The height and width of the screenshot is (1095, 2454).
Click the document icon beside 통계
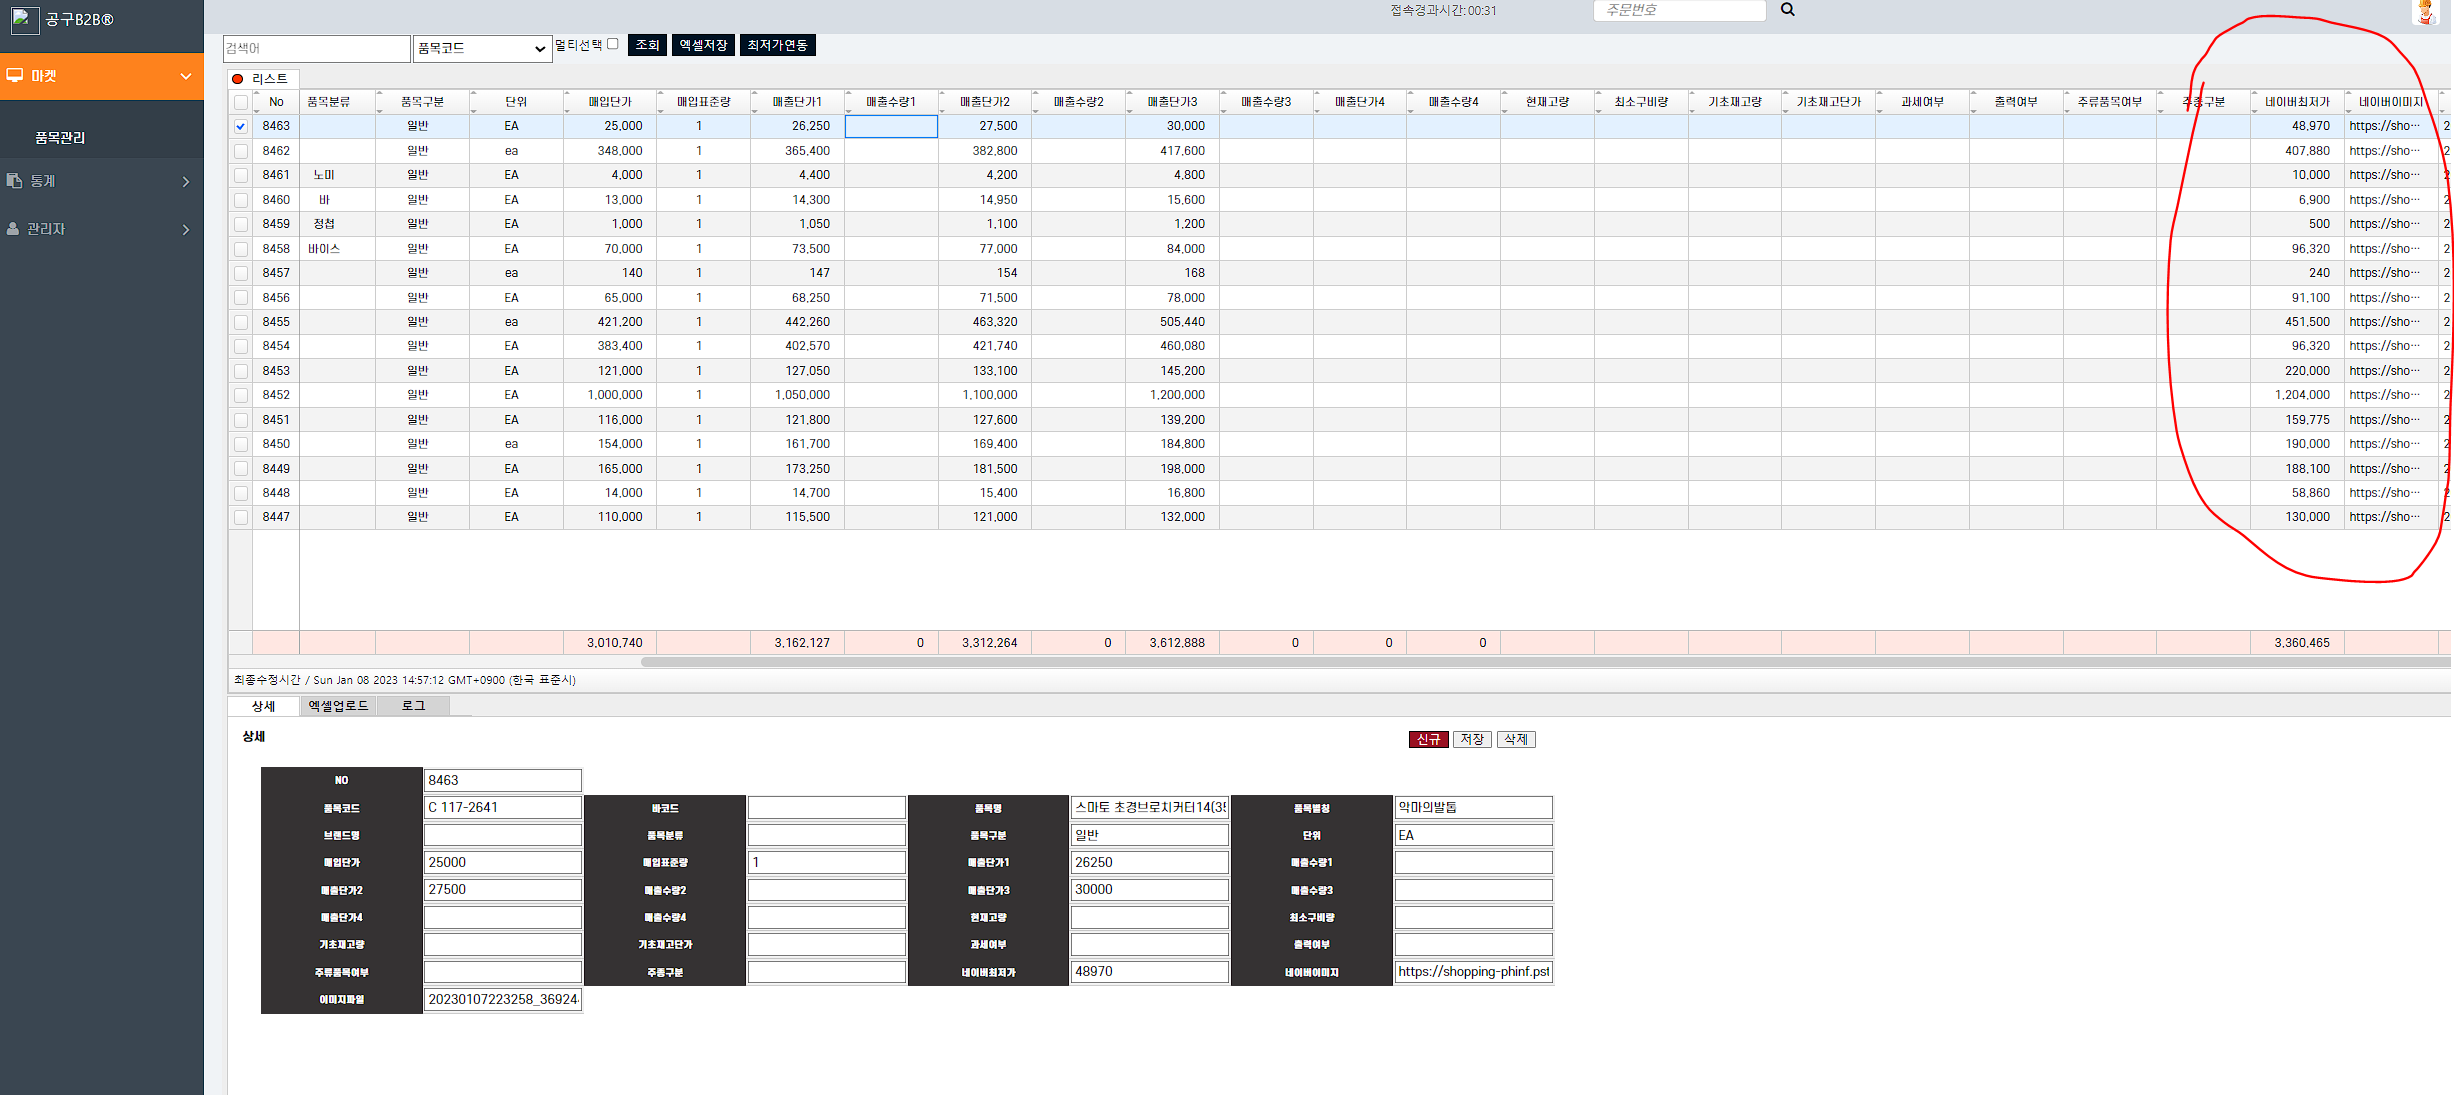click(x=14, y=181)
